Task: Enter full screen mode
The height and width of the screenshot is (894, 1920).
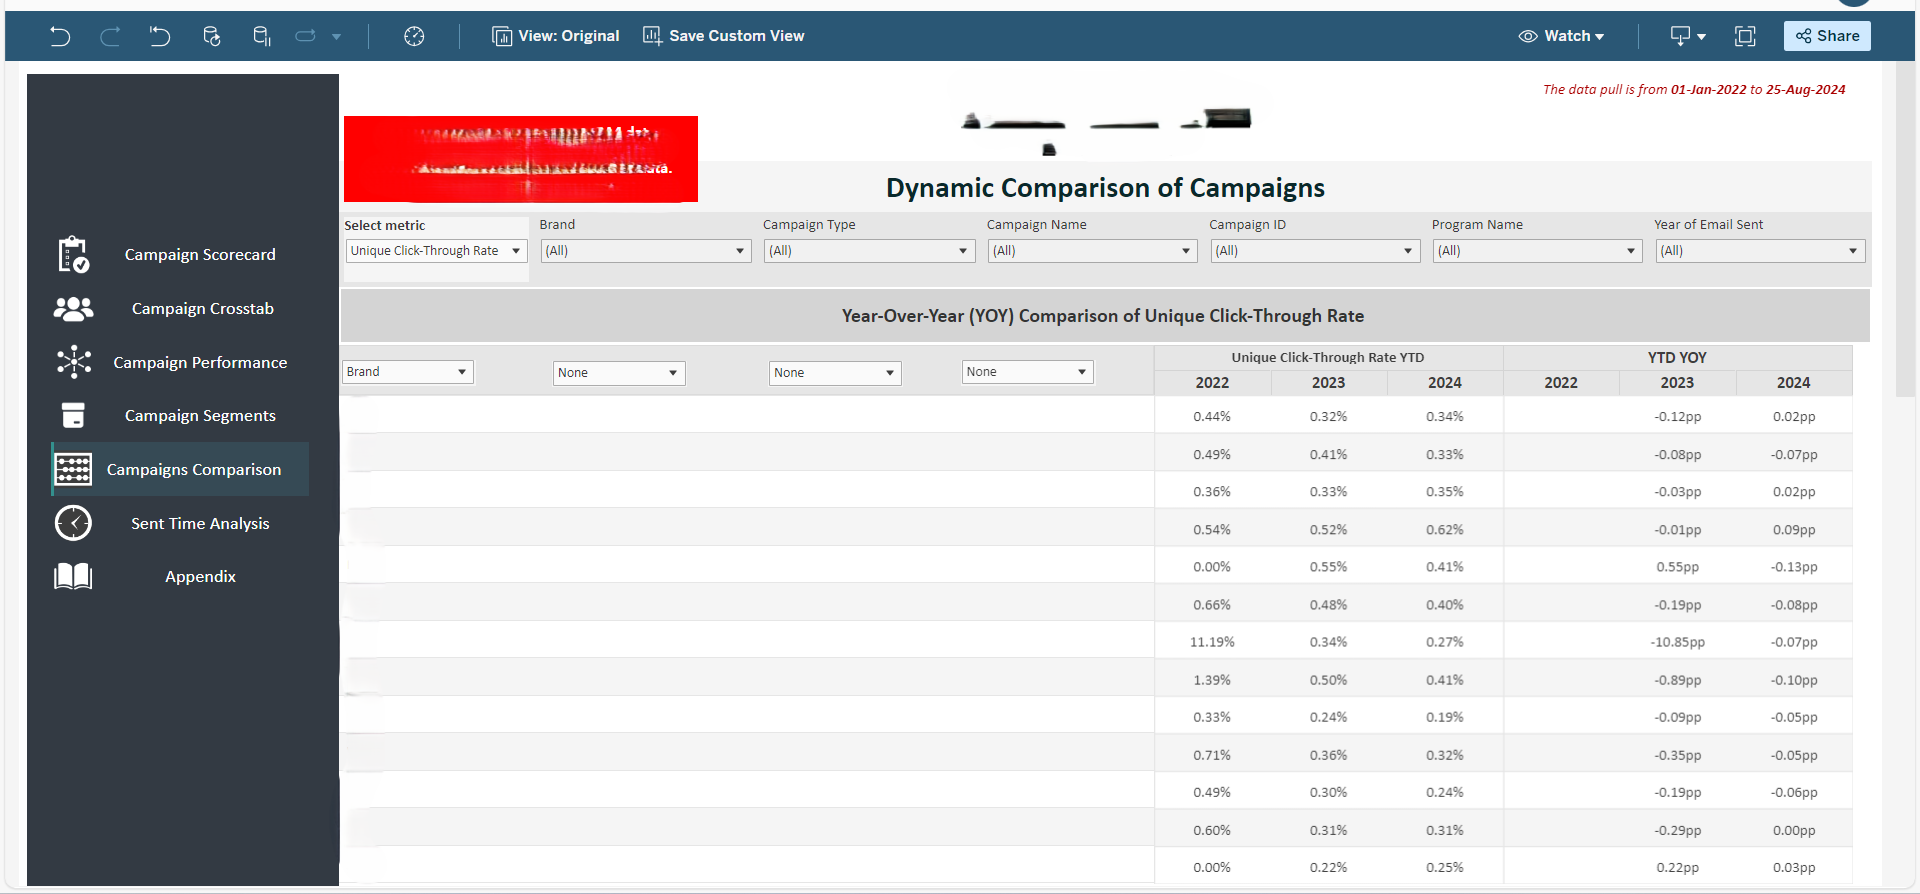Action: tap(1745, 37)
